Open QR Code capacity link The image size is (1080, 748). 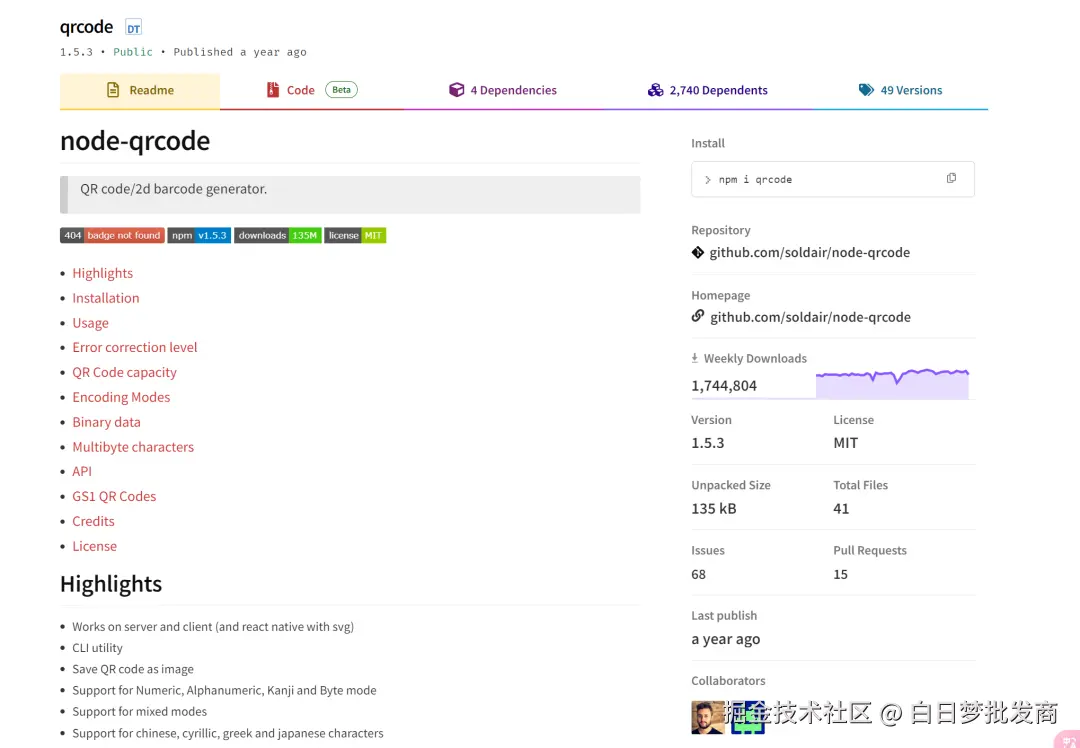click(x=124, y=373)
